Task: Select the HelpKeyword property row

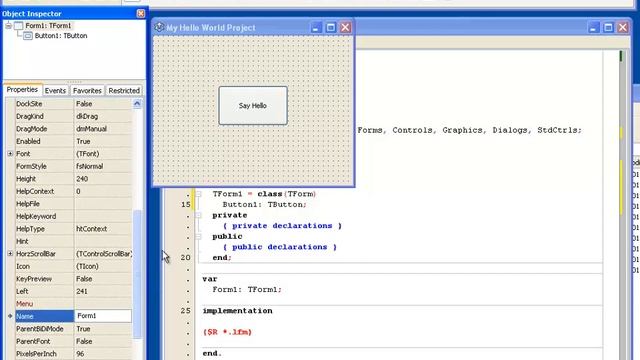Action: [73, 216]
